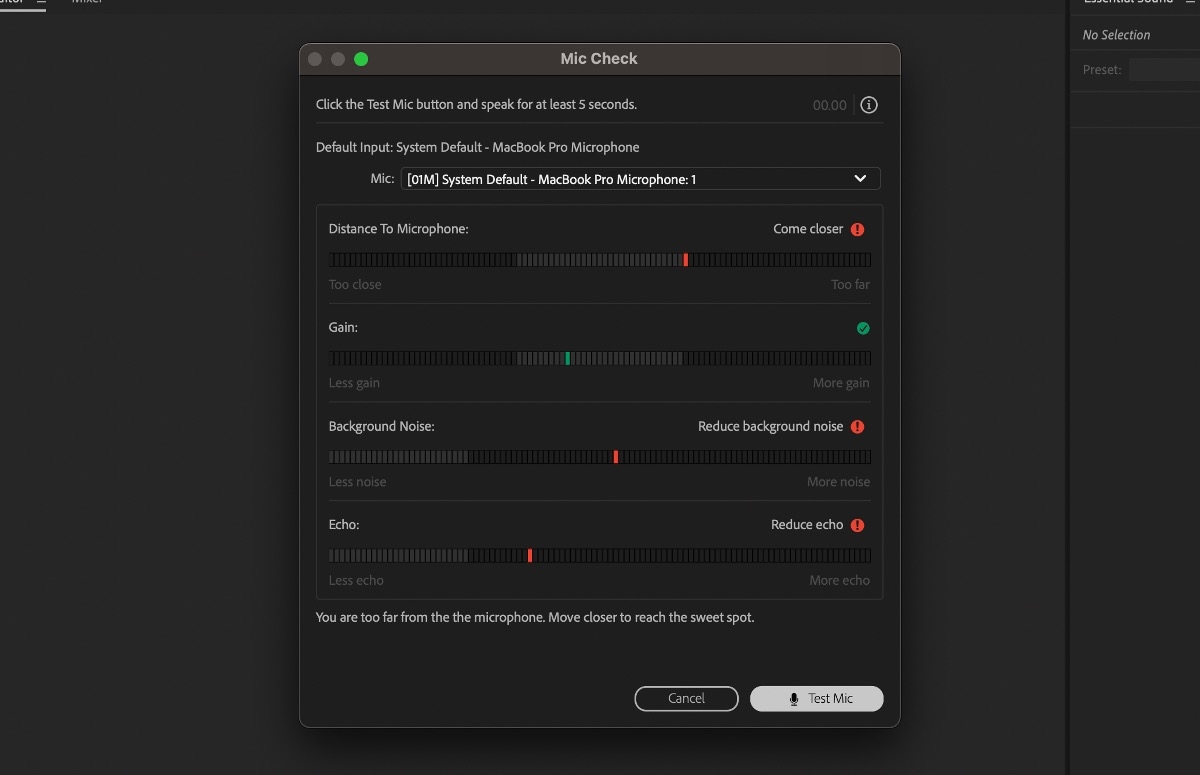The height and width of the screenshot is (775, 1200).
Task: Open the Preset dropdown in Essential Sound
Action: [x=1165, y=69]
